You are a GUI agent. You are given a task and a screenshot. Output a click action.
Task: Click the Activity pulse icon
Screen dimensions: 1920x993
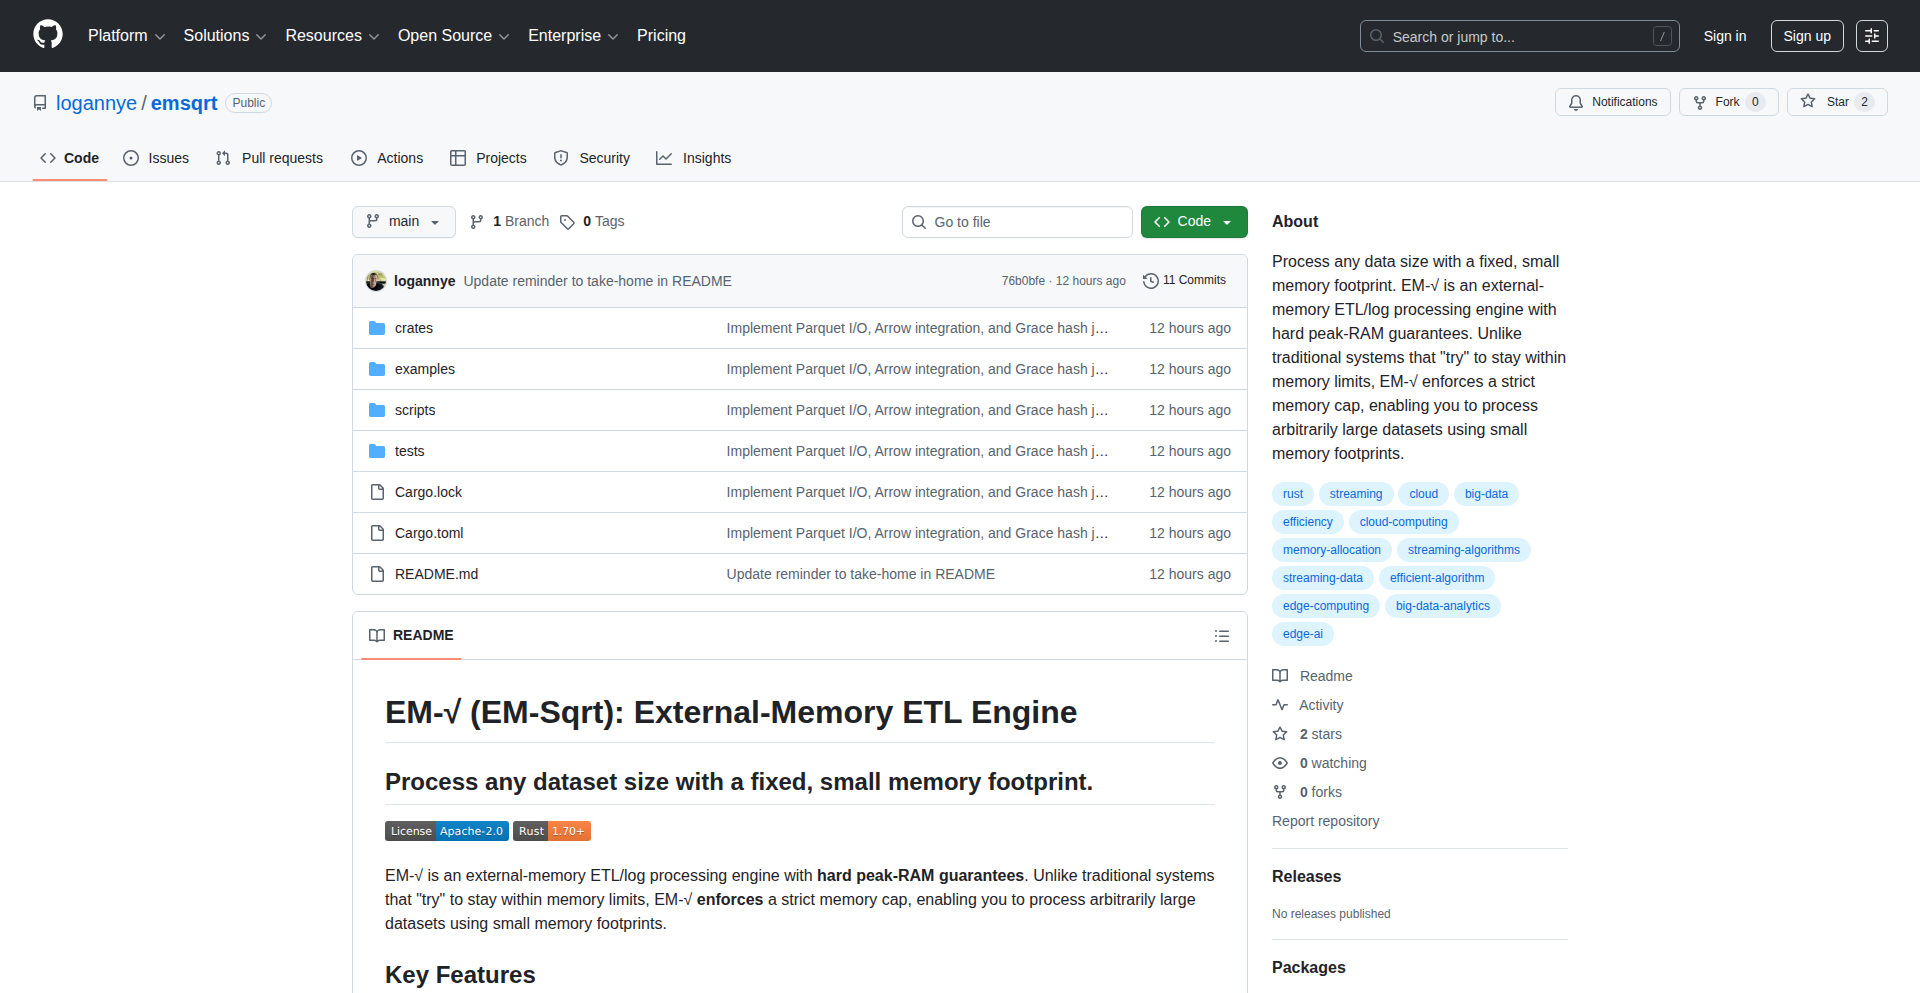tap(1281, 705)
